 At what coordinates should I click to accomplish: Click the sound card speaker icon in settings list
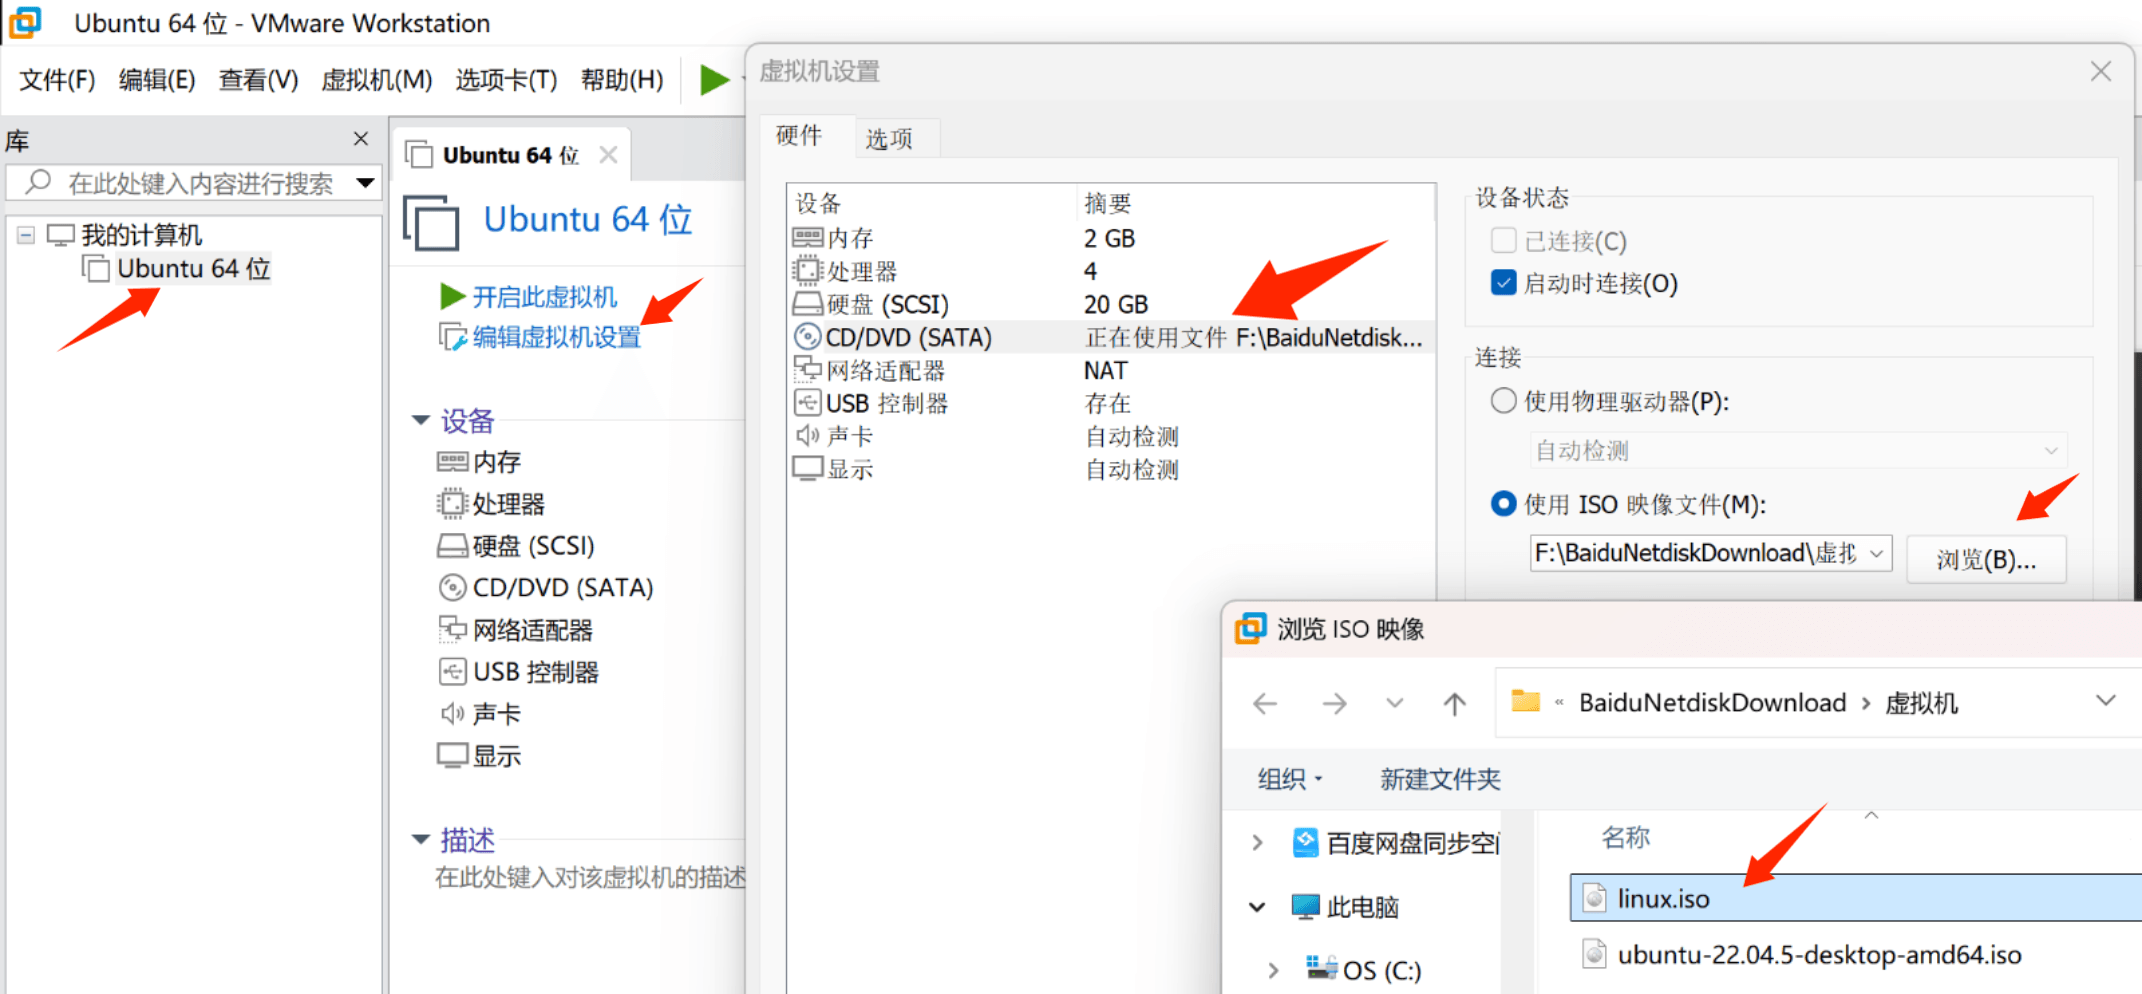tap(807, 436)
